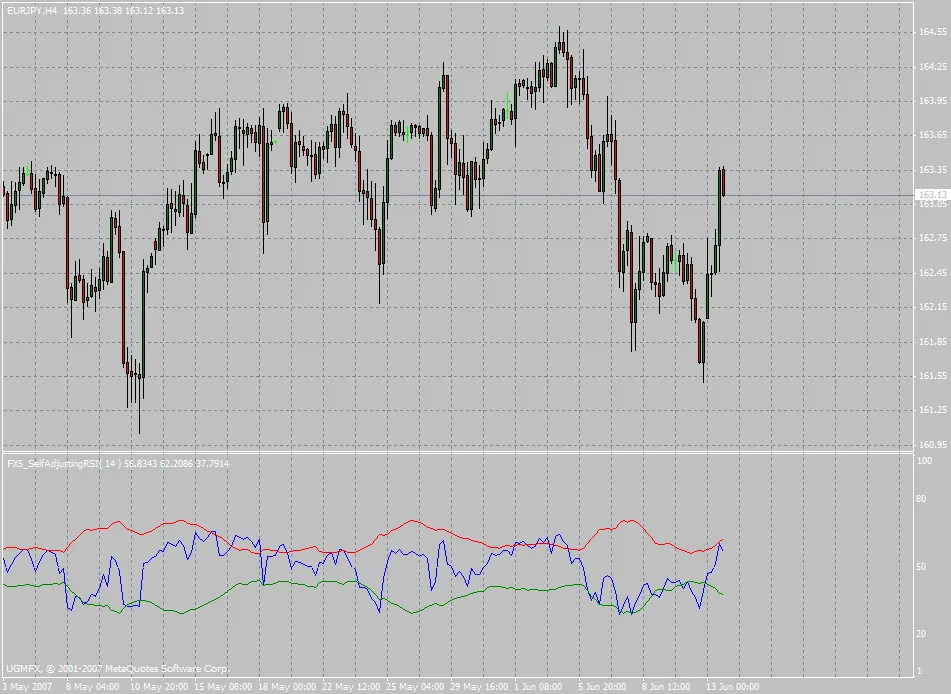Click the 3 May 2007 date label

(28, 687)
